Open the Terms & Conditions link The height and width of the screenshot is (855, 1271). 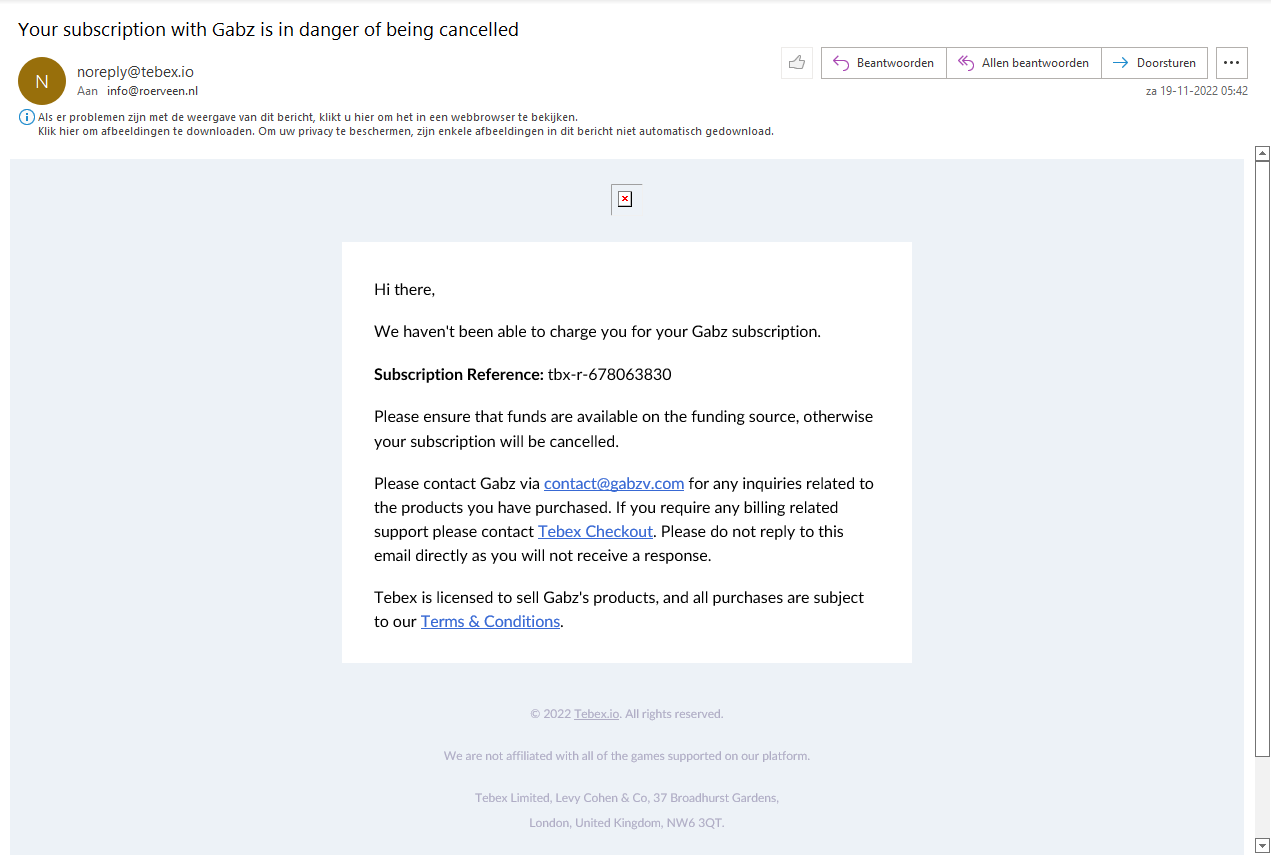pos(490,621)
